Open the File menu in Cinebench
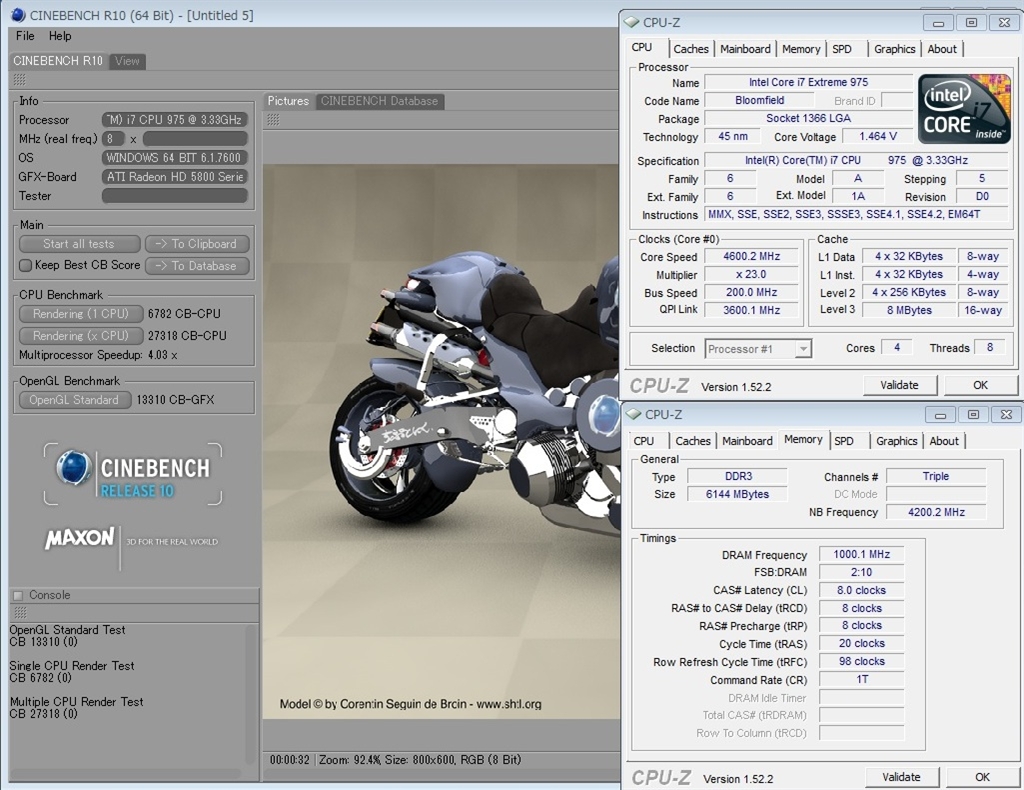This screenshot has height=790, width=1024. tap(25, 36)
